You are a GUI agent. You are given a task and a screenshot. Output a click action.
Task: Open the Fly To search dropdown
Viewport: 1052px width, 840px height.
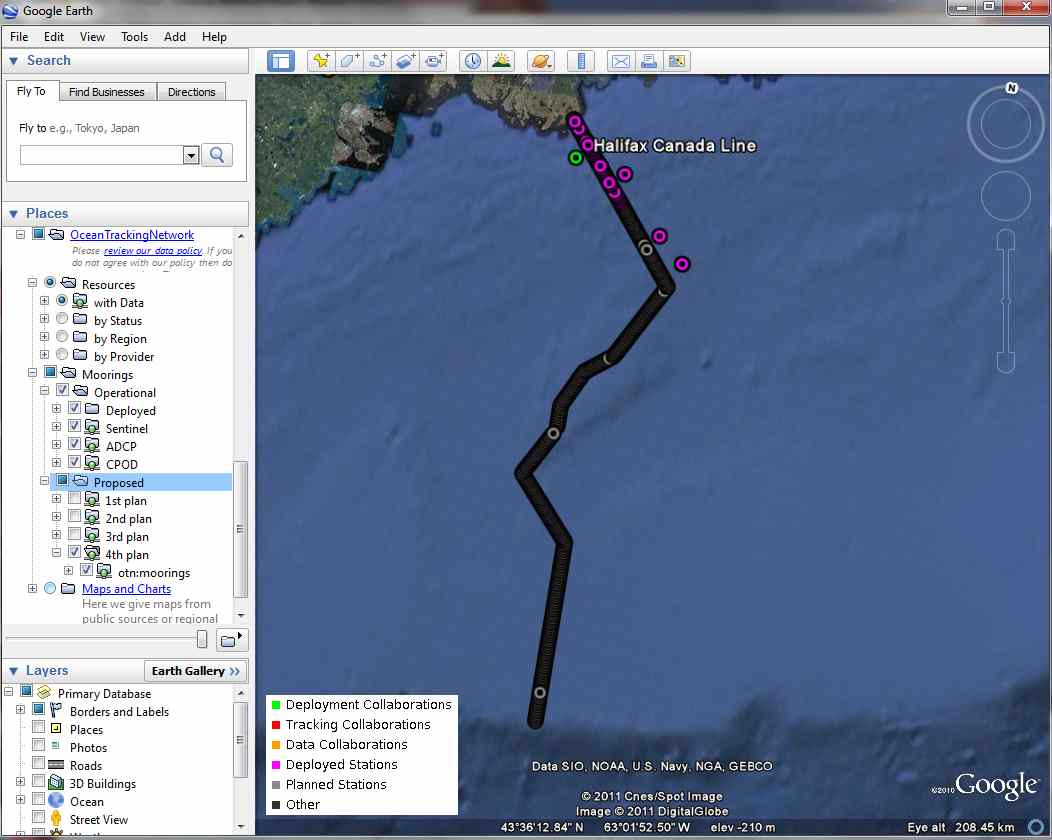click(x=191, y=155)
